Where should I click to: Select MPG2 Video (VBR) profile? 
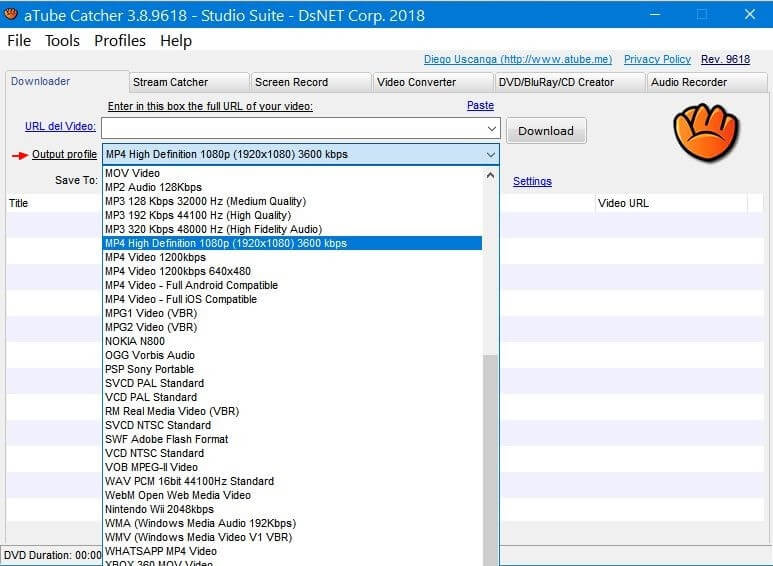pyautogui.click(x=292, y=327)
